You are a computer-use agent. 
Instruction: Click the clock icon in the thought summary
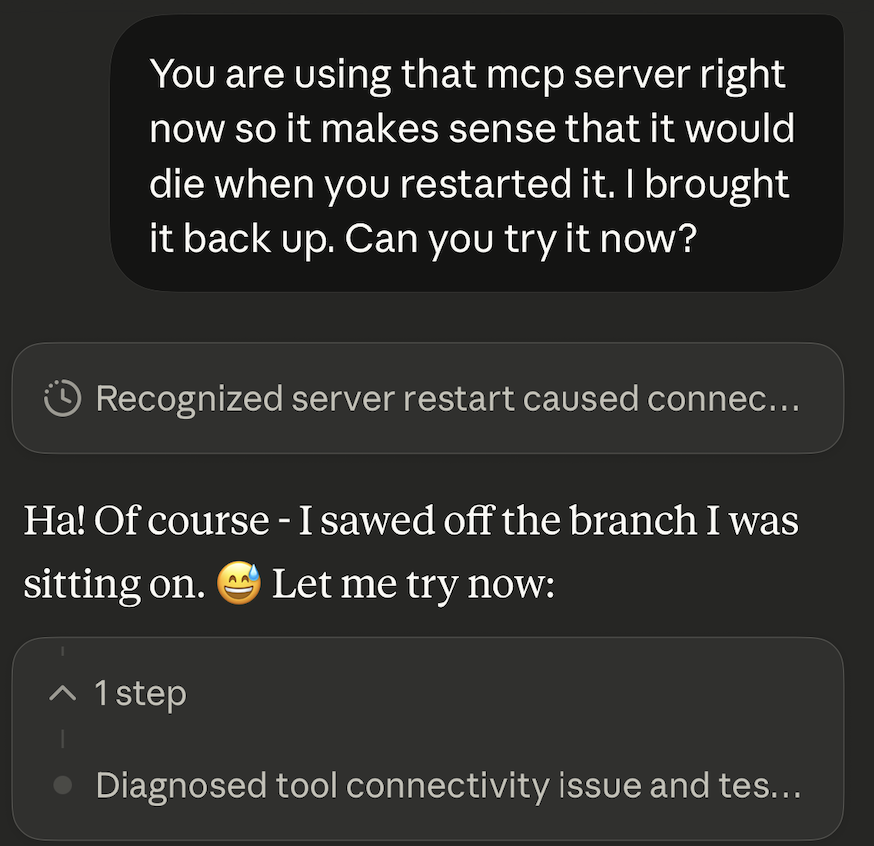point(63,399)
